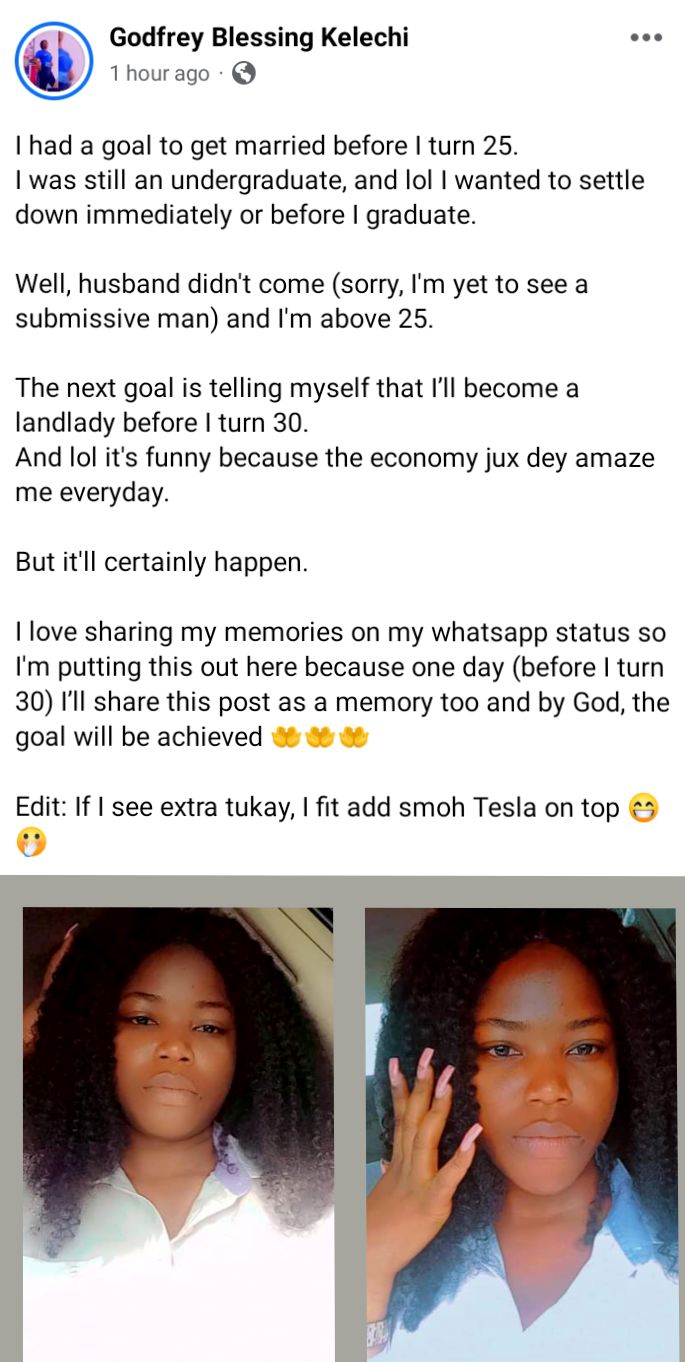Click "But it'll certainly happen." line

(x=162, y=562)
